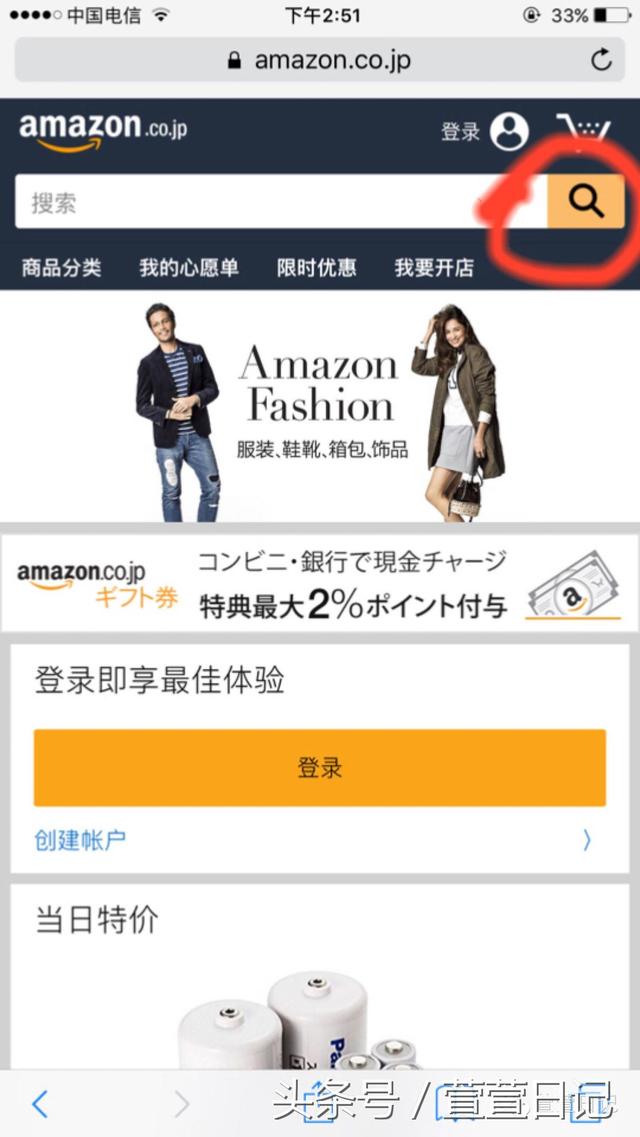This screenshot has height=1137, width=640.
Task: Click the amazon.co.jp logo
Action: [103, 131]
